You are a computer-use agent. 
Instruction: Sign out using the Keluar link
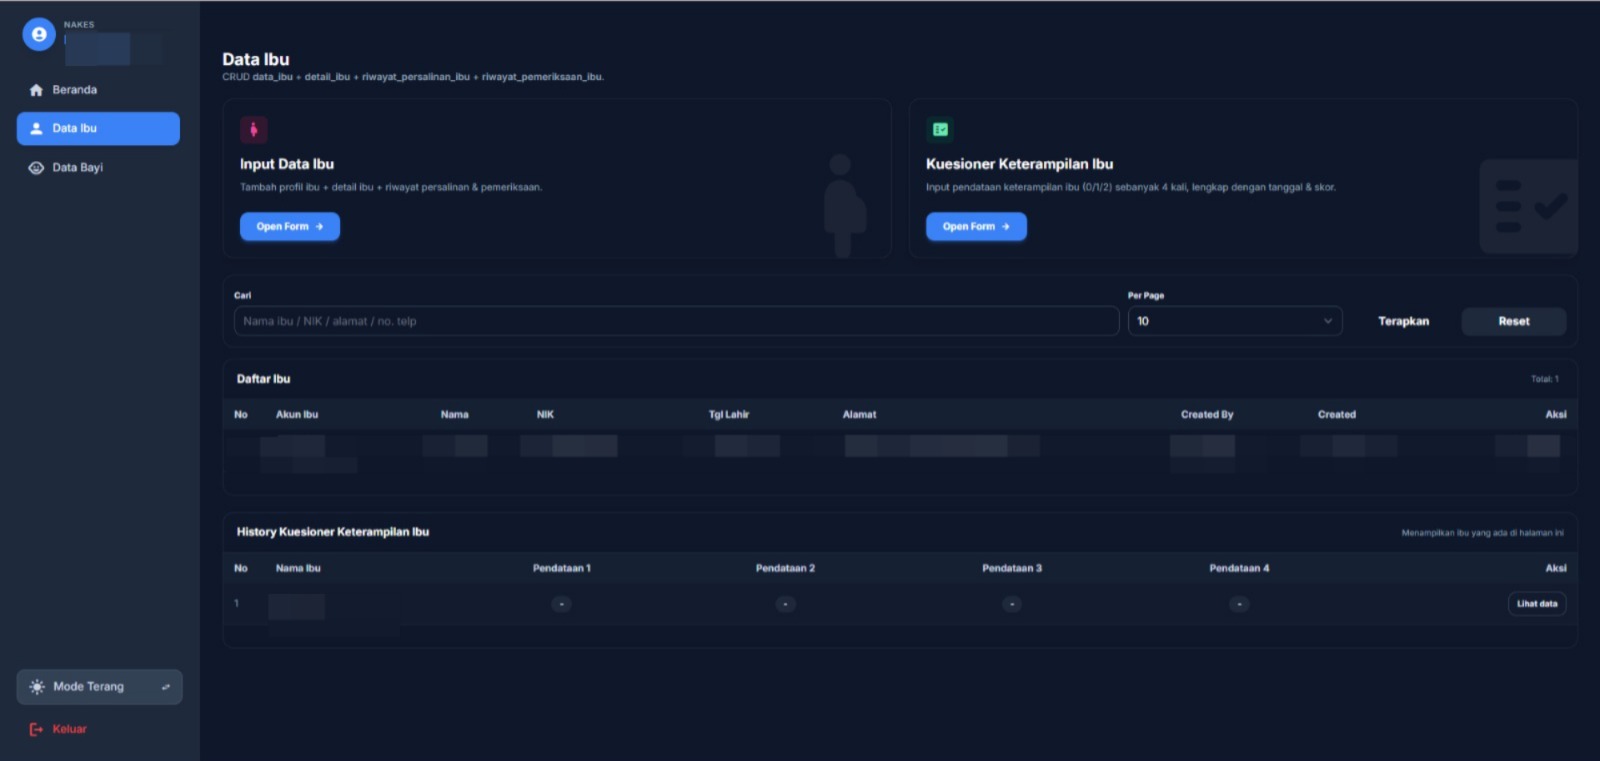tap(69, 729)
